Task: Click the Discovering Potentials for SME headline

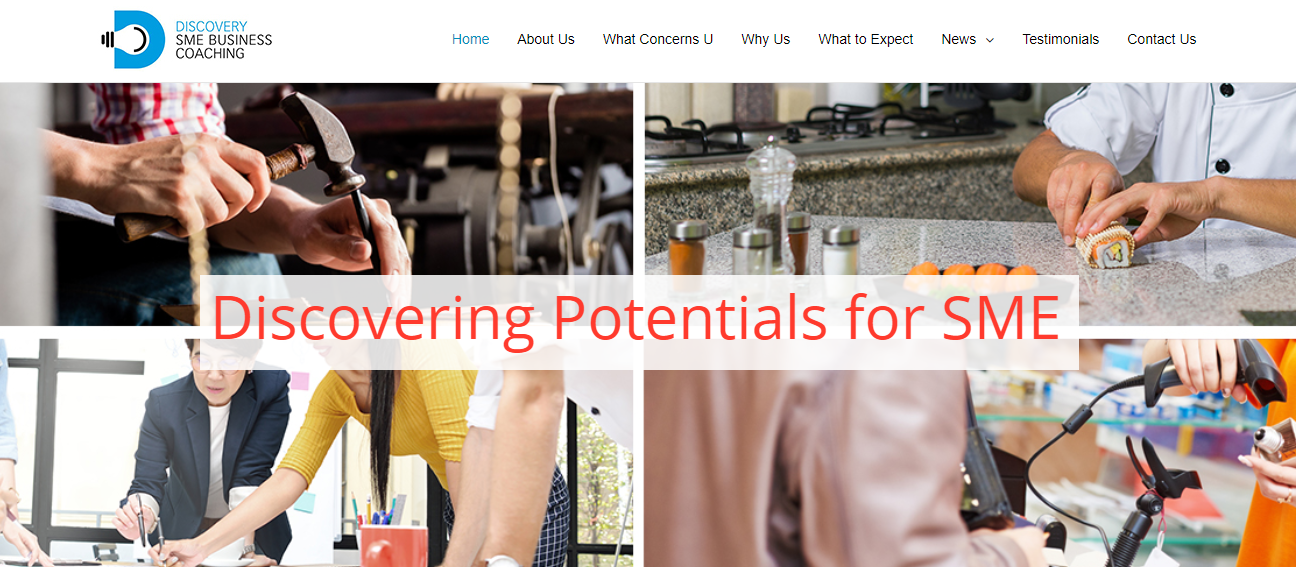Action: pyautogui.click(x=635, y=318)
